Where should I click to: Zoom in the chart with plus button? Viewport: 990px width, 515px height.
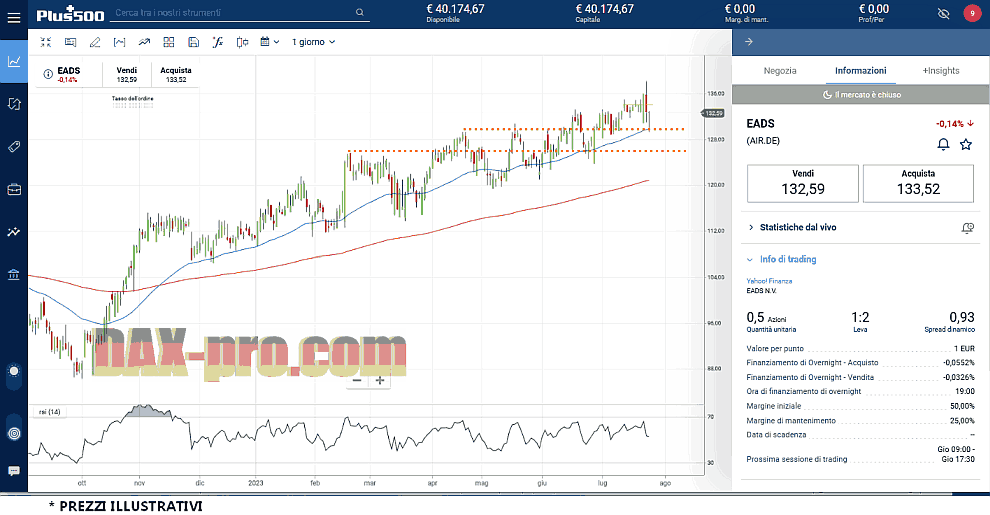(380, 380)
